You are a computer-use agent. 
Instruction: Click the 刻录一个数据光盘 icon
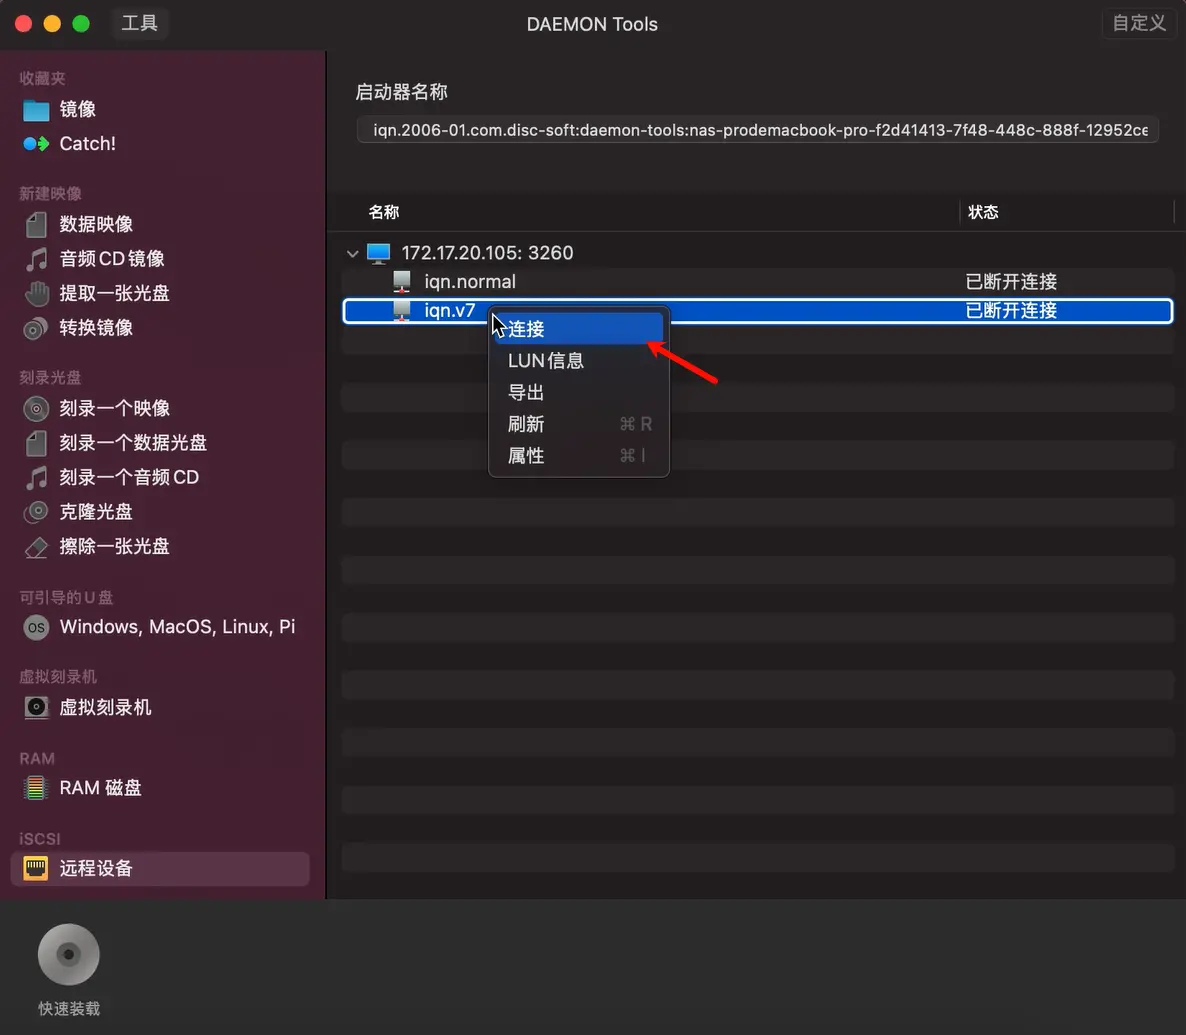pyautogui.click(x=36, y=443)
